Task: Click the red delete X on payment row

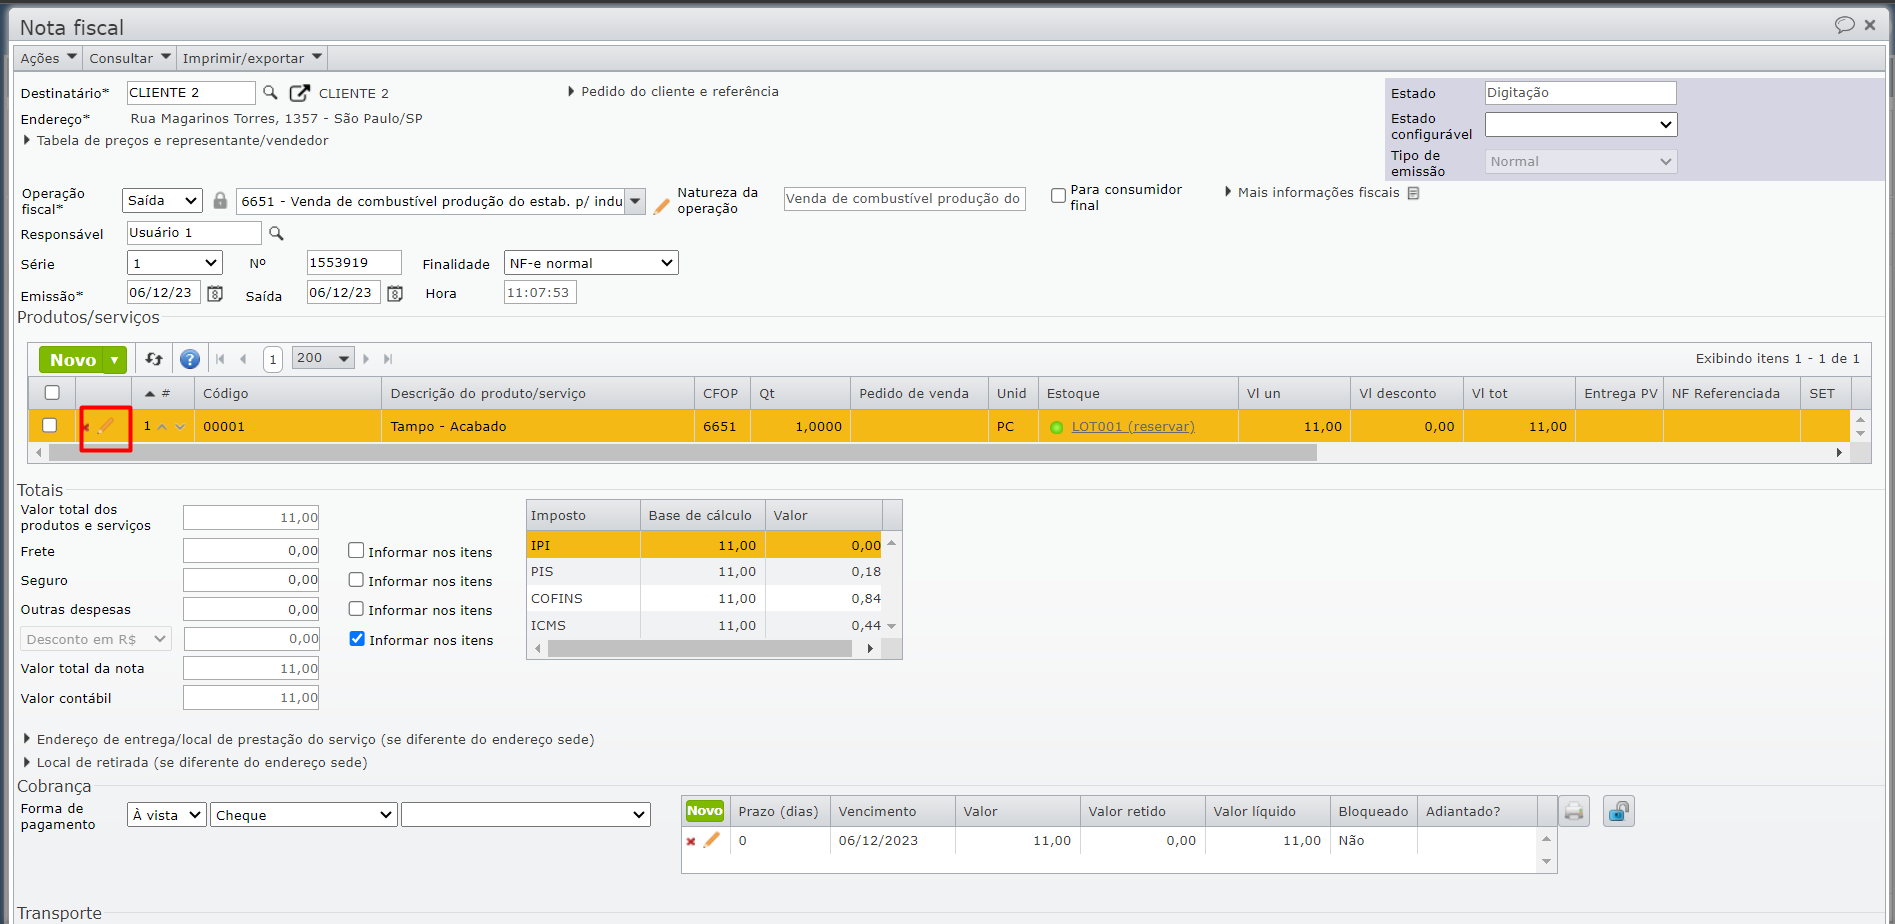Action: click(x=691, y=842)
